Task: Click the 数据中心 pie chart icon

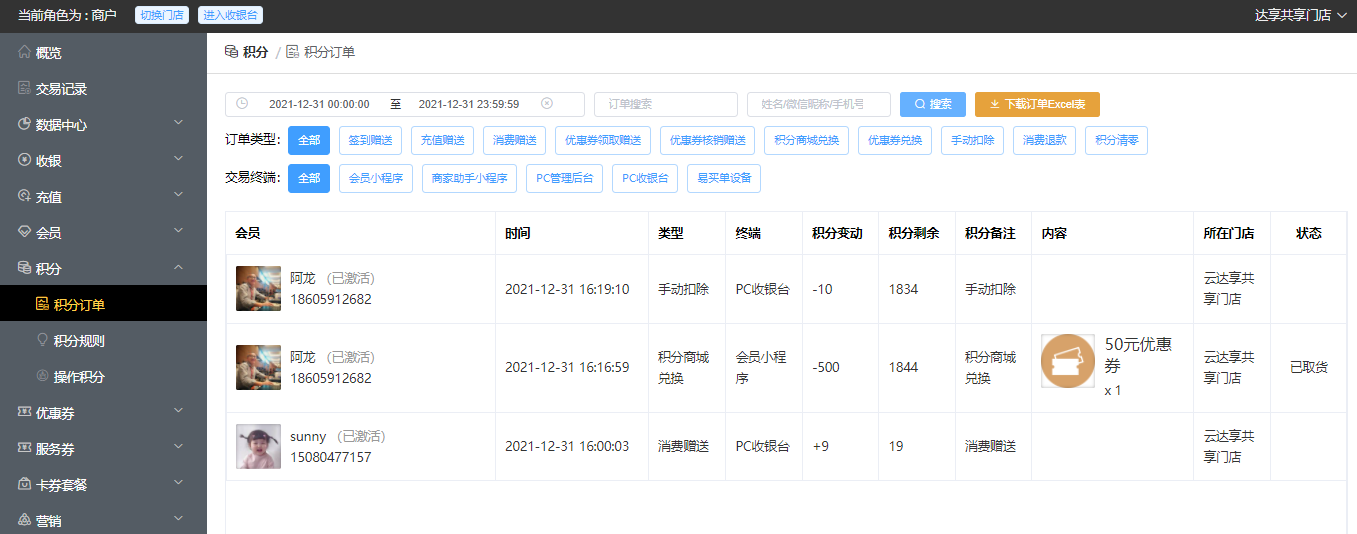Action: pos(24,124)
